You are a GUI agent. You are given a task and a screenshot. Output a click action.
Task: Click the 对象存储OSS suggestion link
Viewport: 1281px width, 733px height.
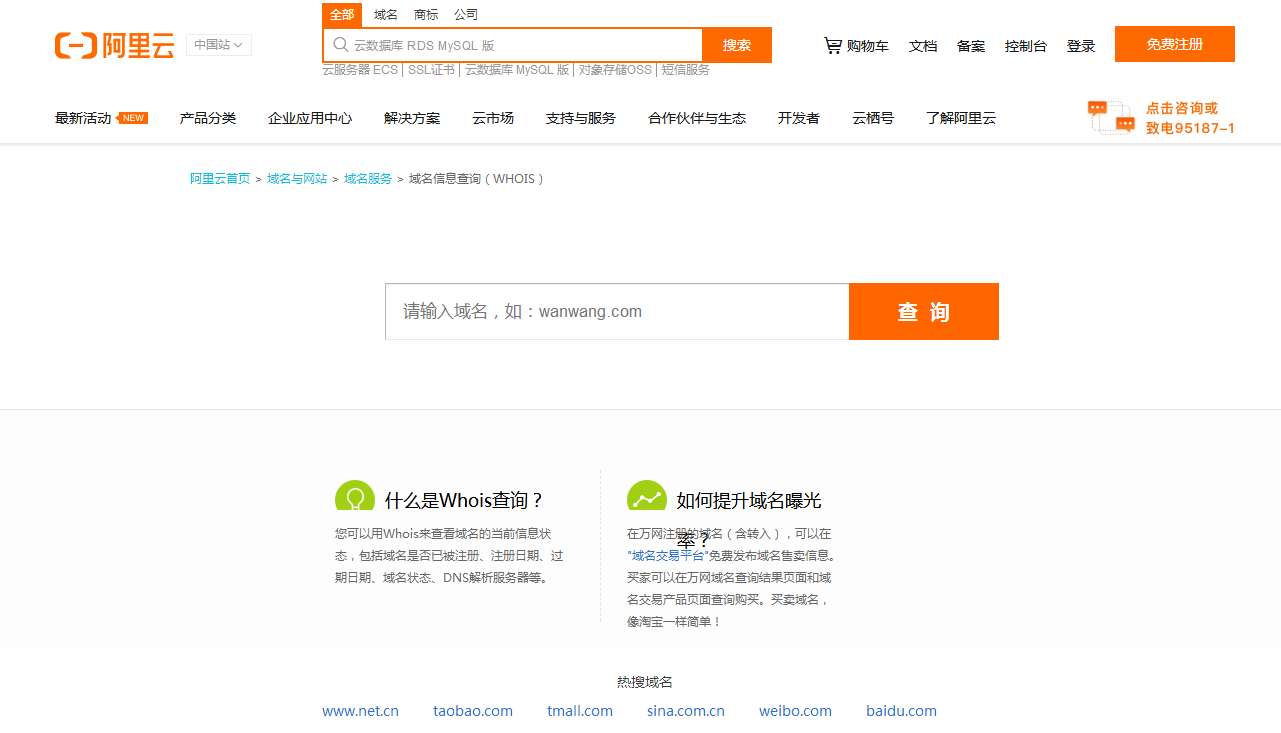tap(615, 70)
